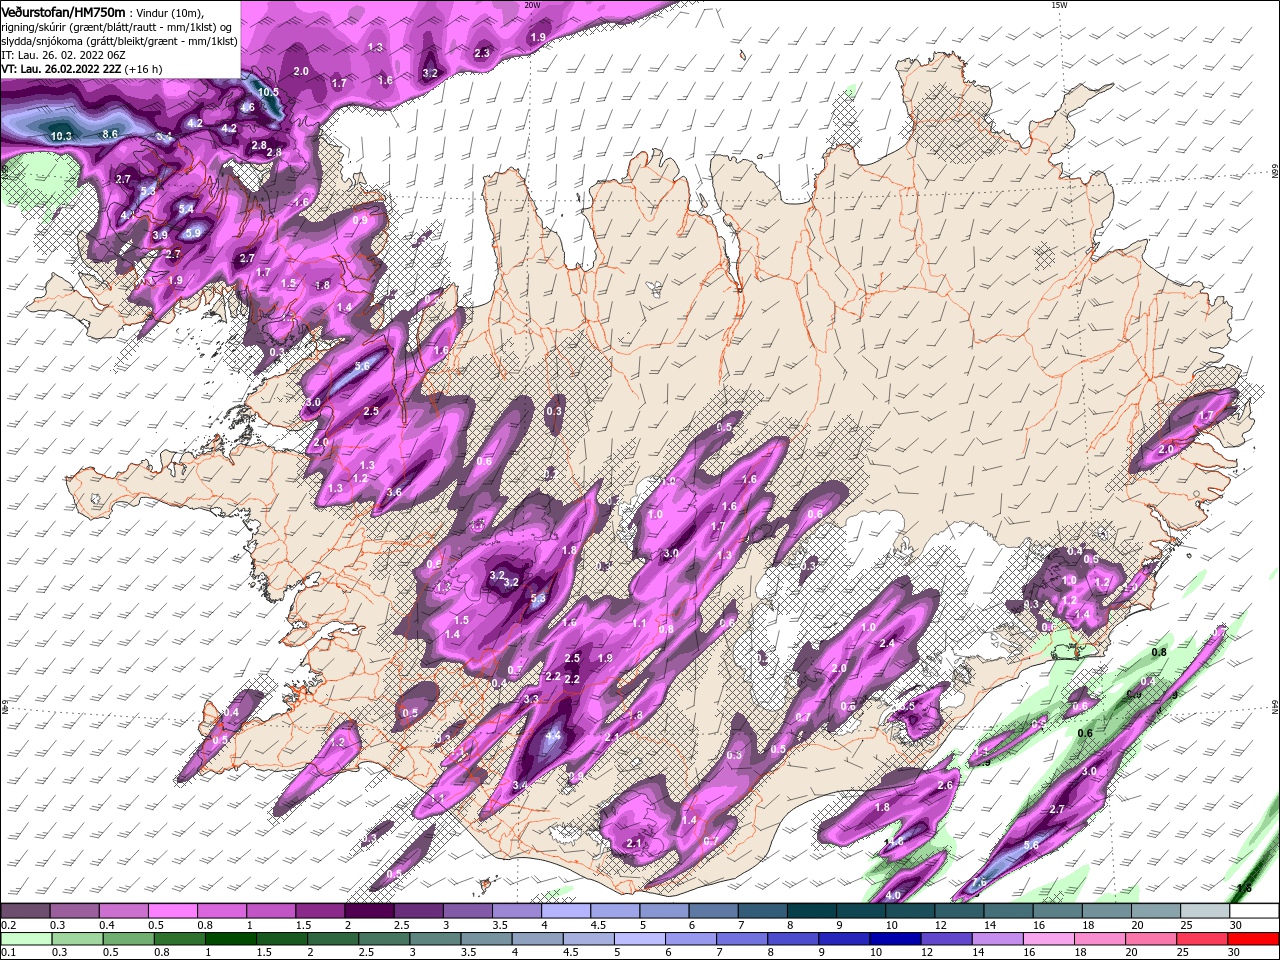Select the grey-green rain swatch between 3 and 3.5

(437, 938)
